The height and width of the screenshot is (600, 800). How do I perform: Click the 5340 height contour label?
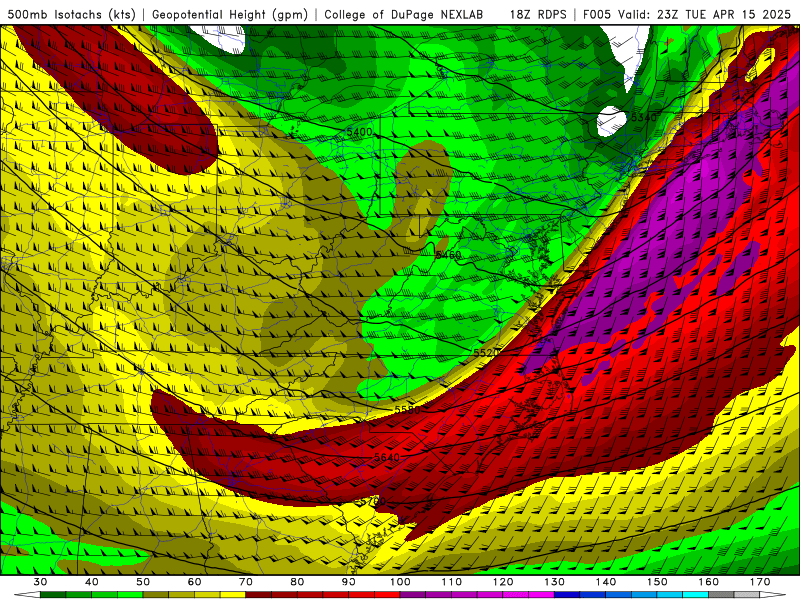pos(643,118)
